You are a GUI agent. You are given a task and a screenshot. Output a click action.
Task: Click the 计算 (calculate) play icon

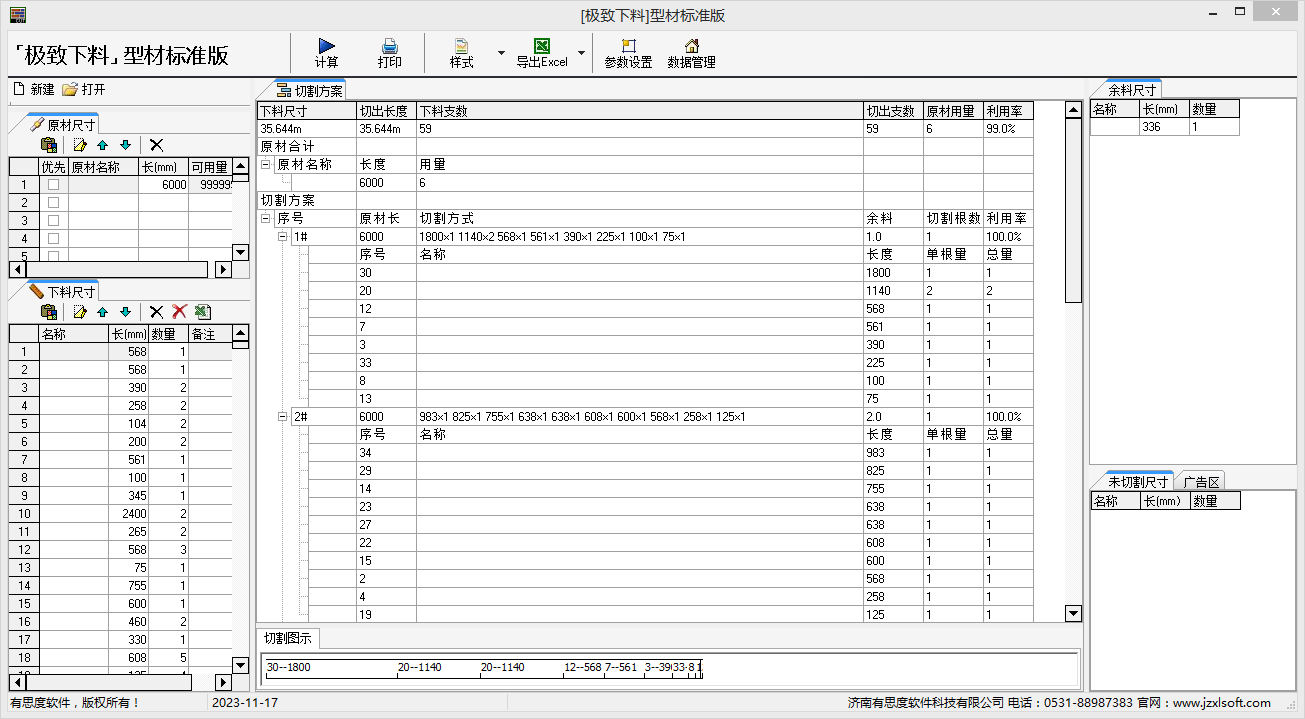click(x=327, y=46)
